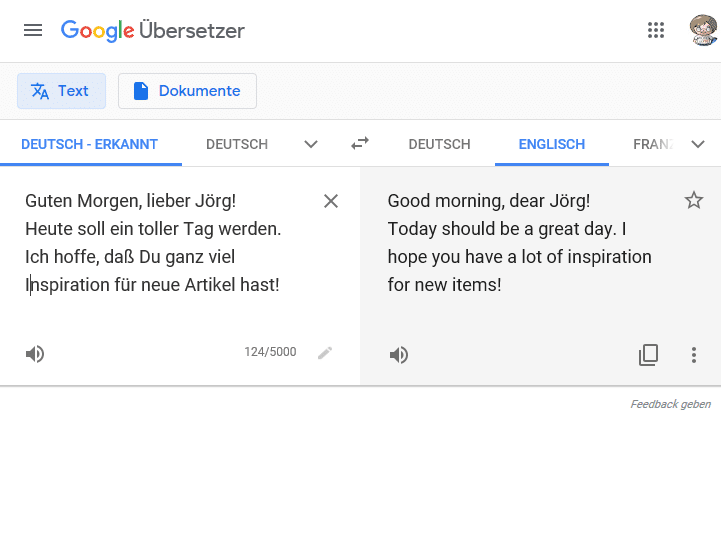The image size is (721, 538).
Task: Click the Feedback geben link
Action: [x=670, y=404]
